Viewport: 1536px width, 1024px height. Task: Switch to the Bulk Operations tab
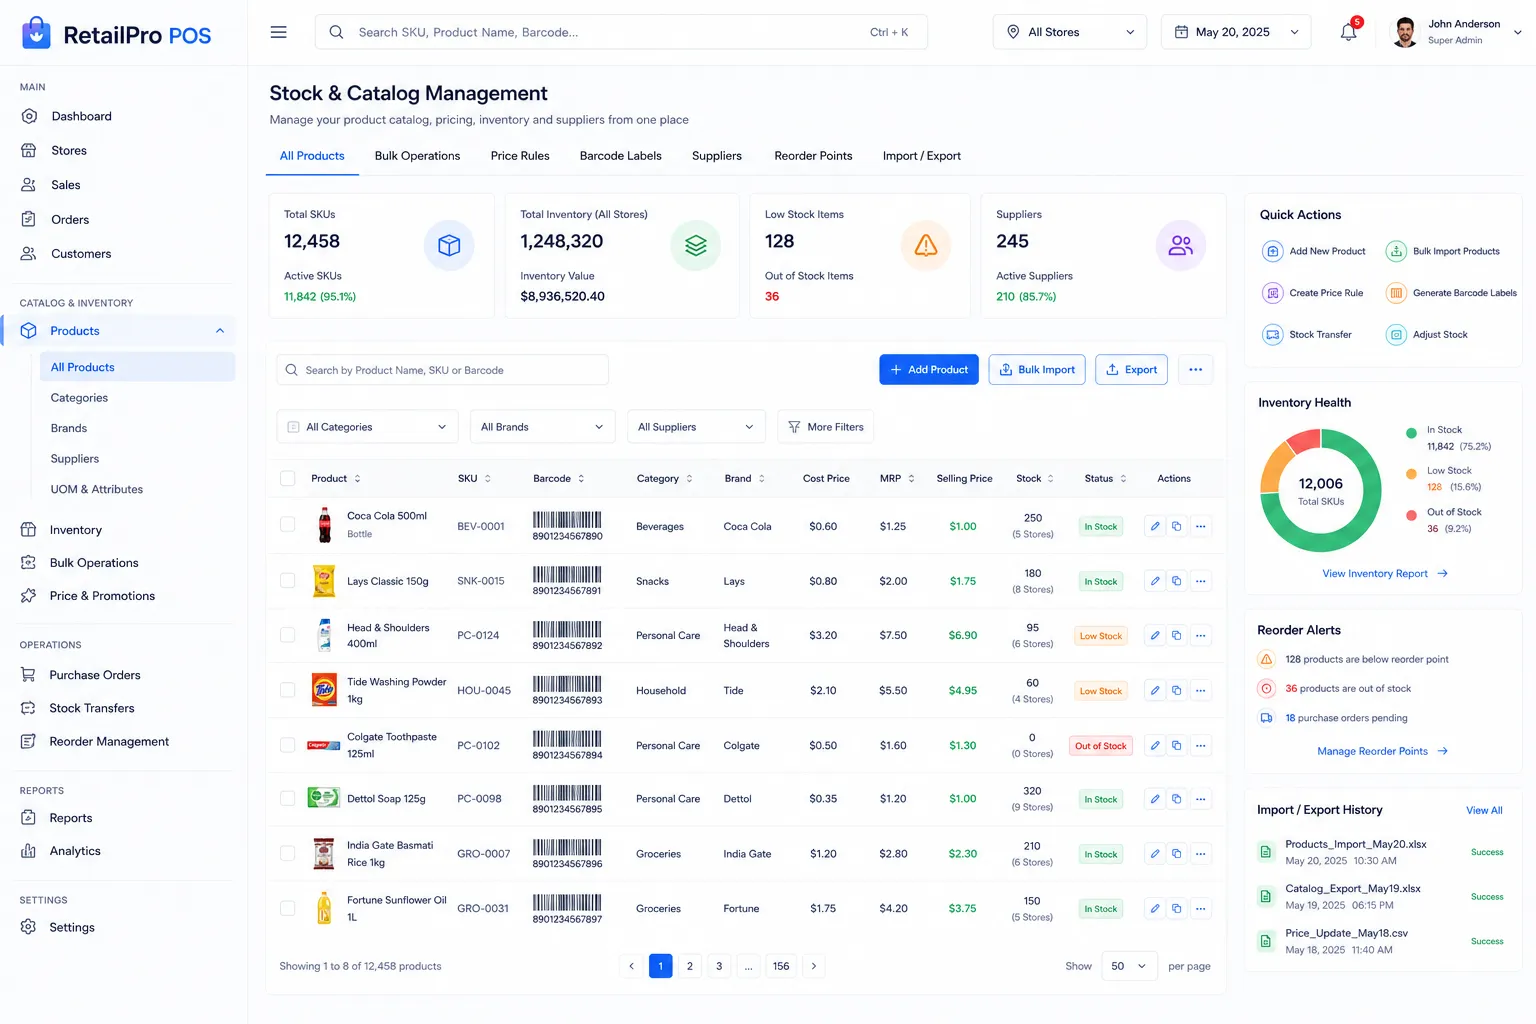coord(417,156)
